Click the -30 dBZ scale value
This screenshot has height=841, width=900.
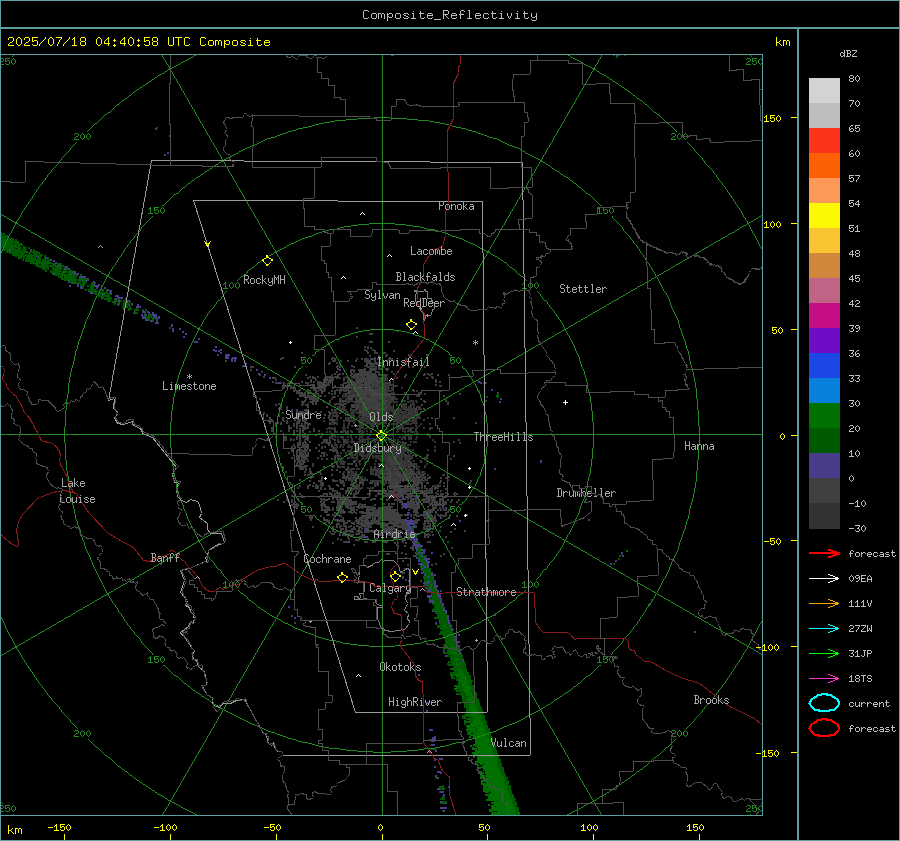click(x=857, y=528)
